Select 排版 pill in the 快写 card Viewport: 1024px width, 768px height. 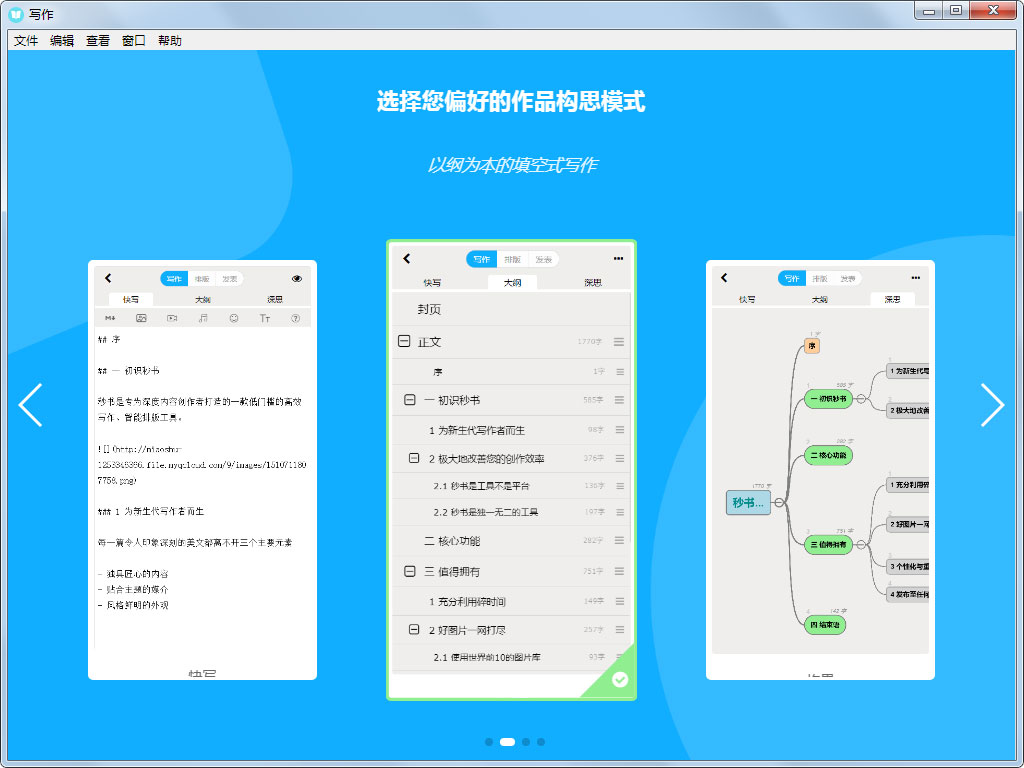click(x=202, y=279)
